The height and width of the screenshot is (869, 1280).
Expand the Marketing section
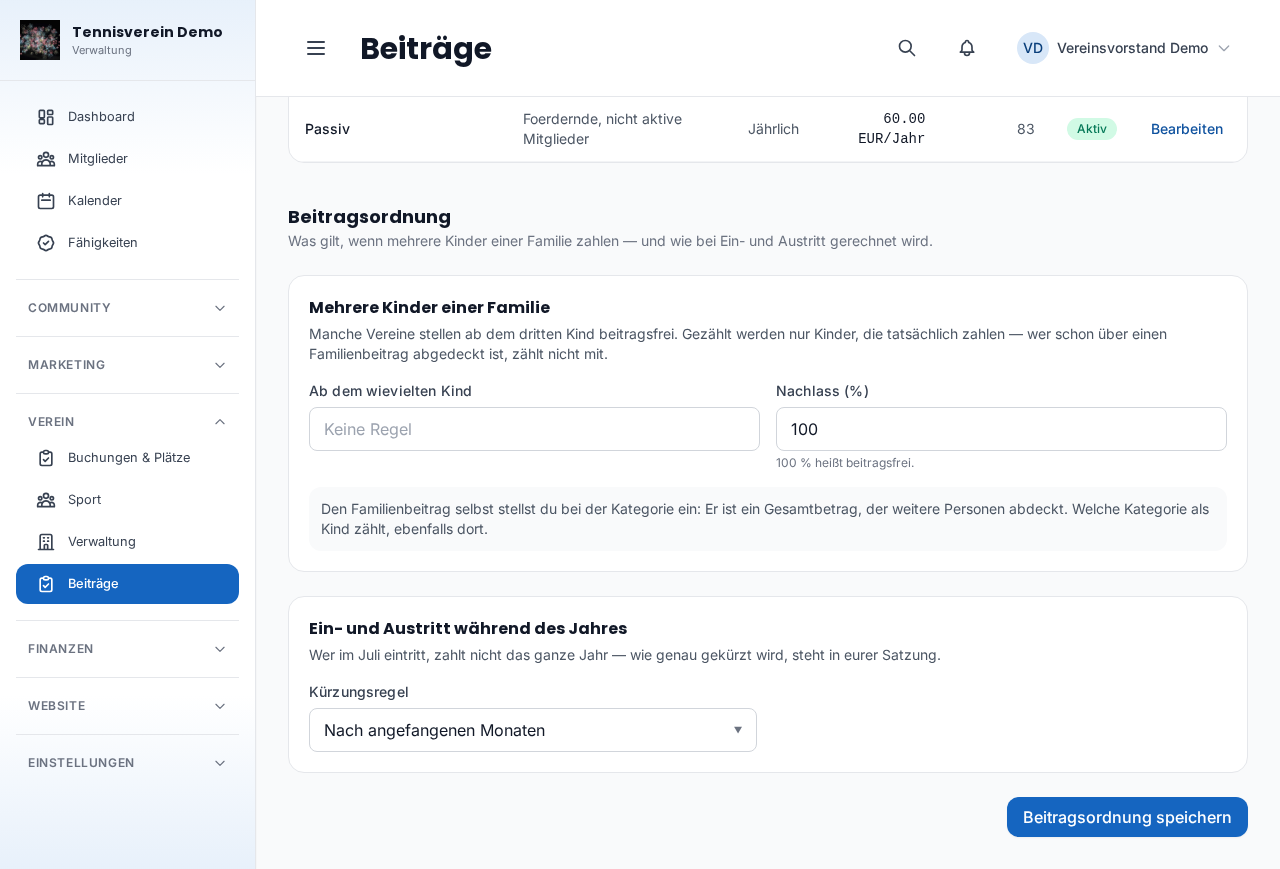(127, 365)
